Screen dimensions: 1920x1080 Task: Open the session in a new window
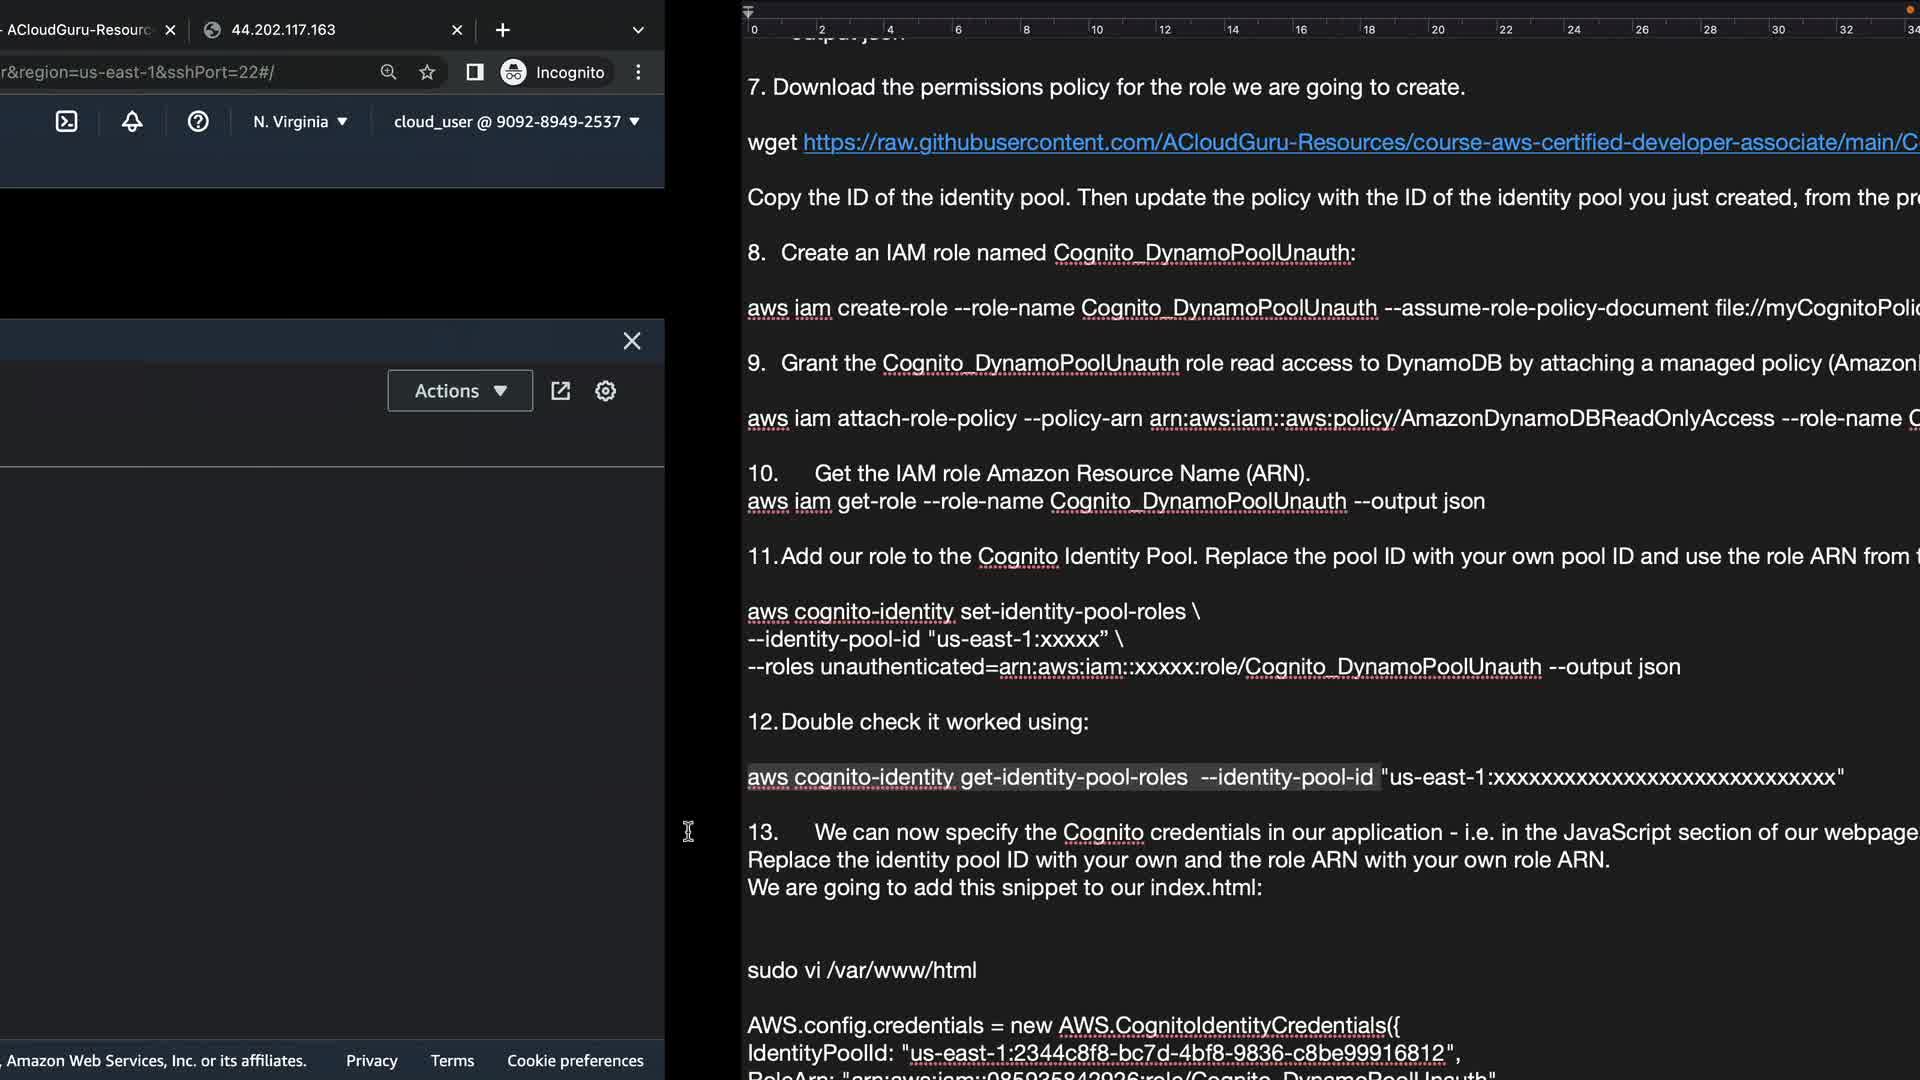tap(560, 391)
